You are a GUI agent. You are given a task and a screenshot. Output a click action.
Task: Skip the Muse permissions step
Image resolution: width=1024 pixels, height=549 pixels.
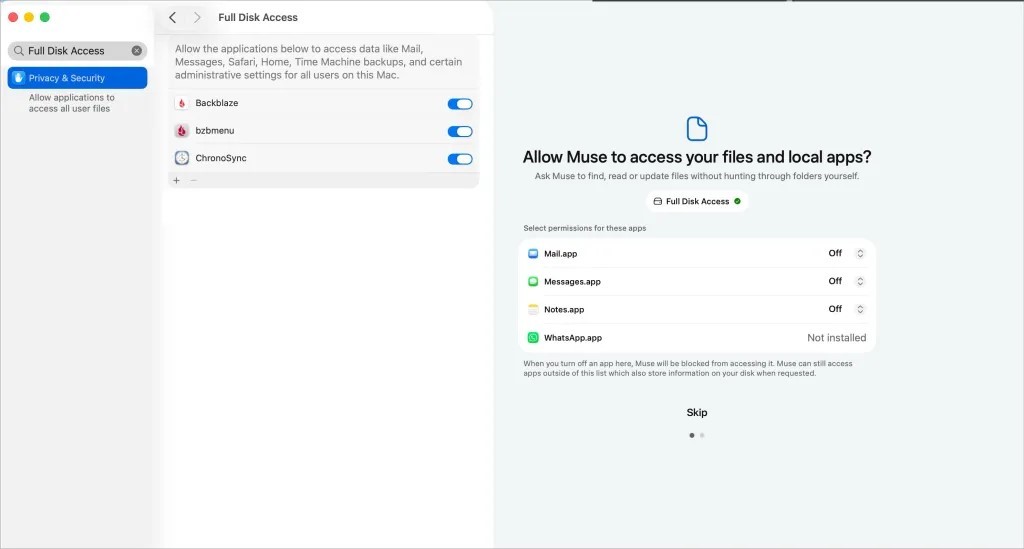coord(697,413)
